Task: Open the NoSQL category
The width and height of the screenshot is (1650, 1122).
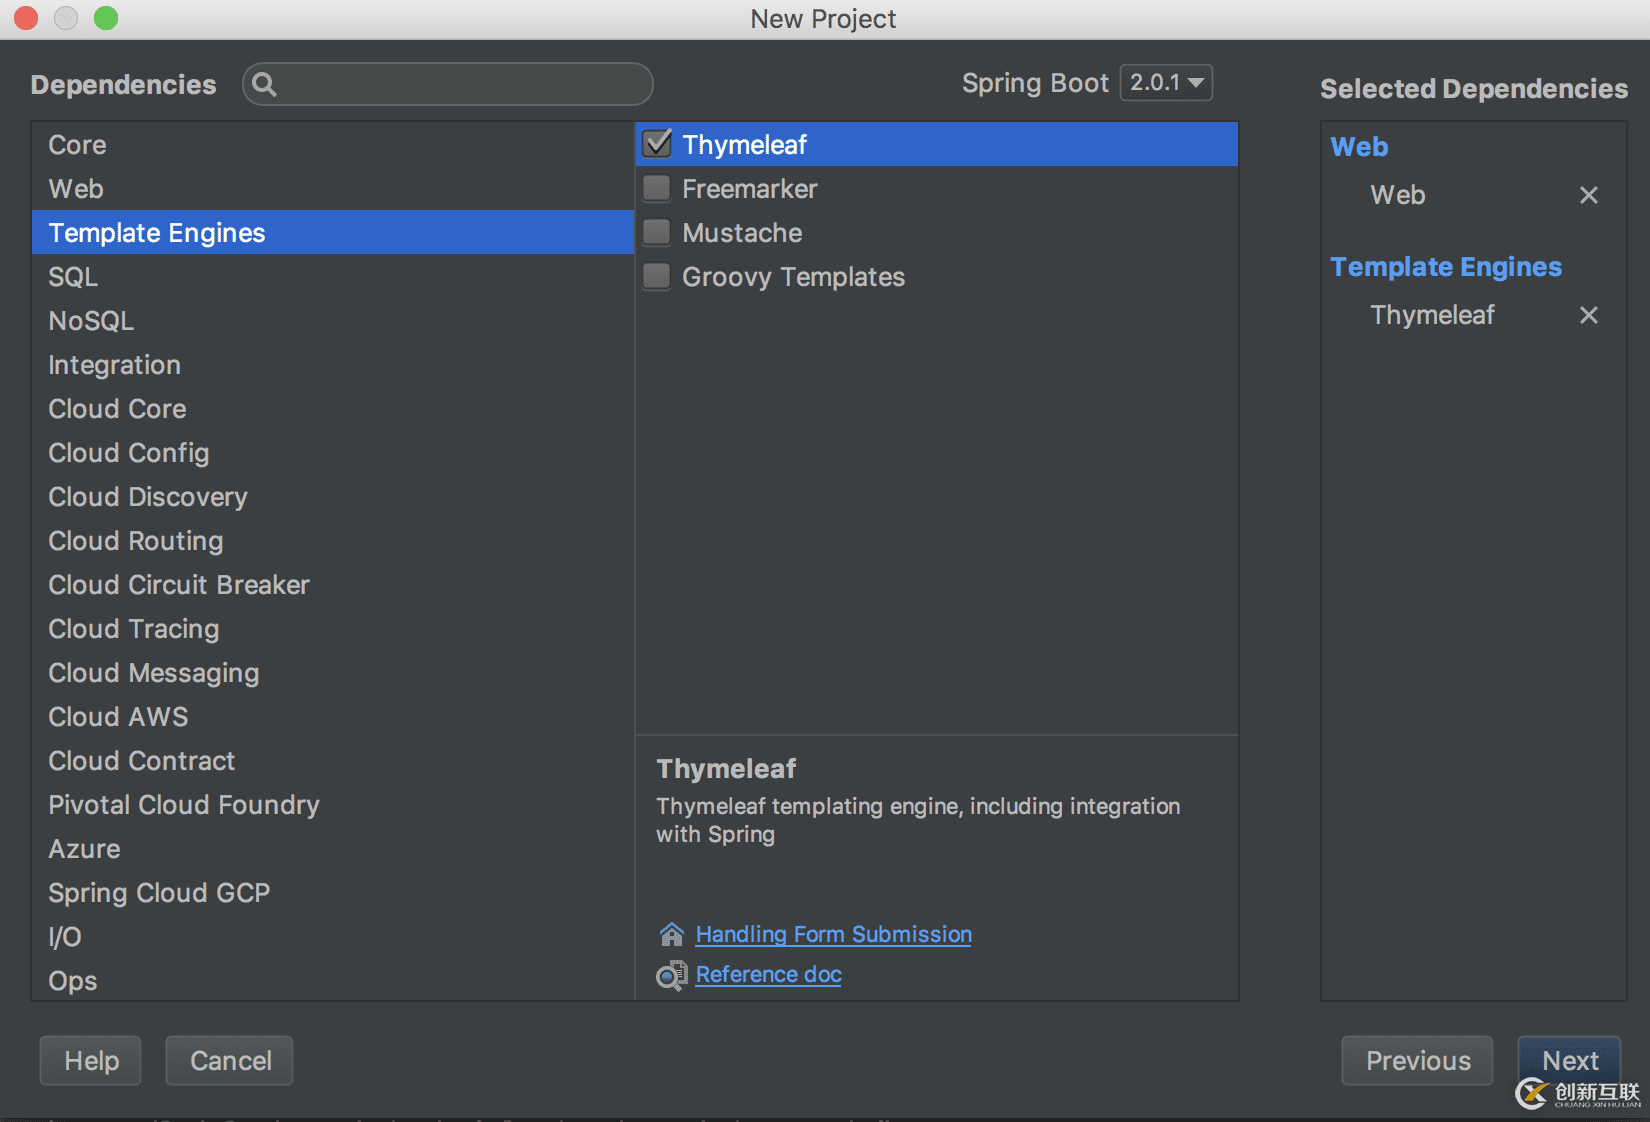Action: pos(91,321)
